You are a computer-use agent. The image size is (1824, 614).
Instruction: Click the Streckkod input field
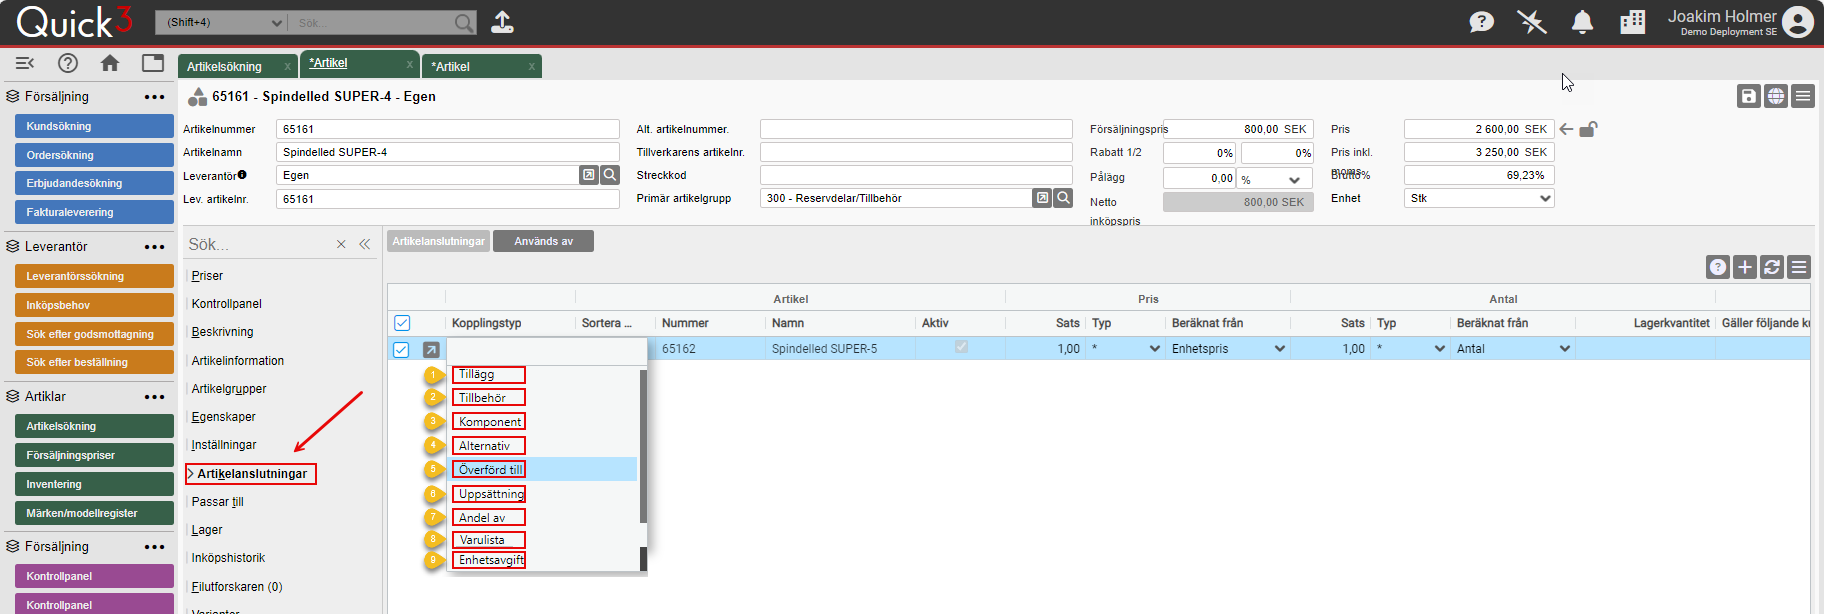click(916, 175)
